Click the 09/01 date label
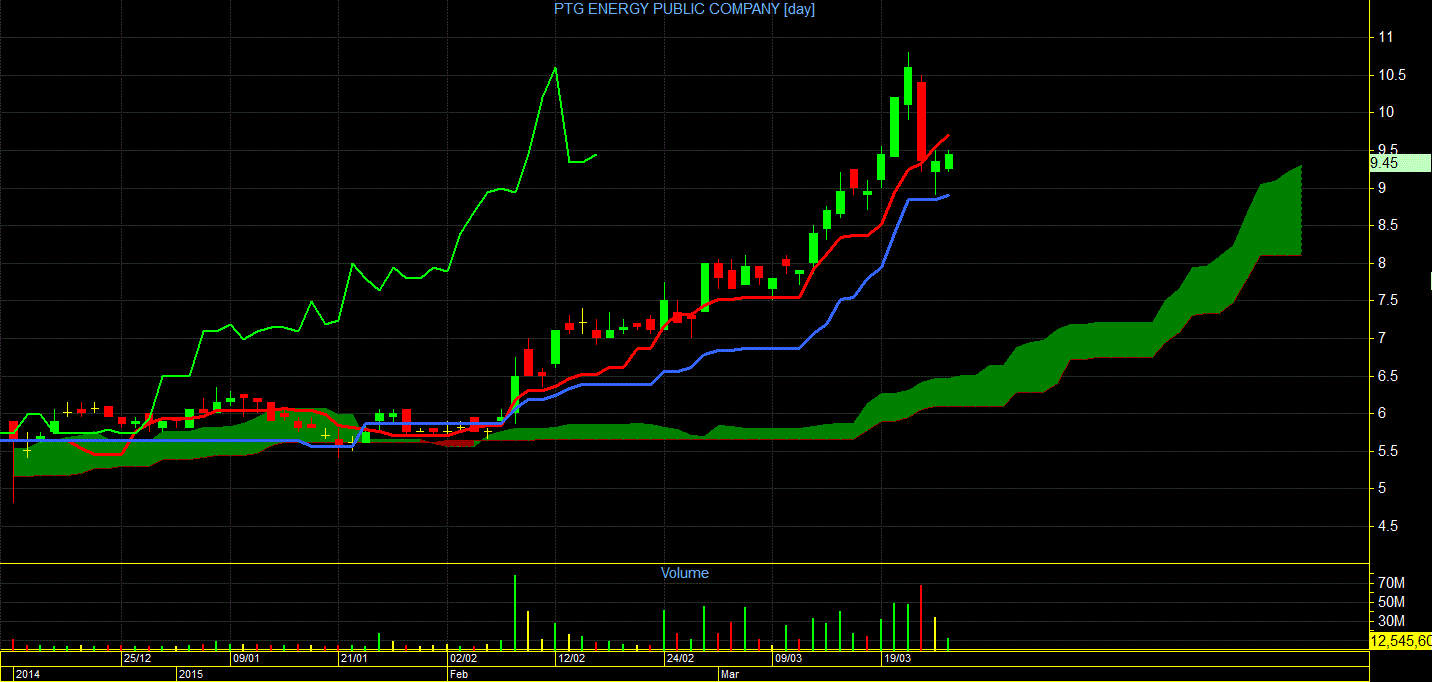The image size is (1432, 682). coord(246,659)
